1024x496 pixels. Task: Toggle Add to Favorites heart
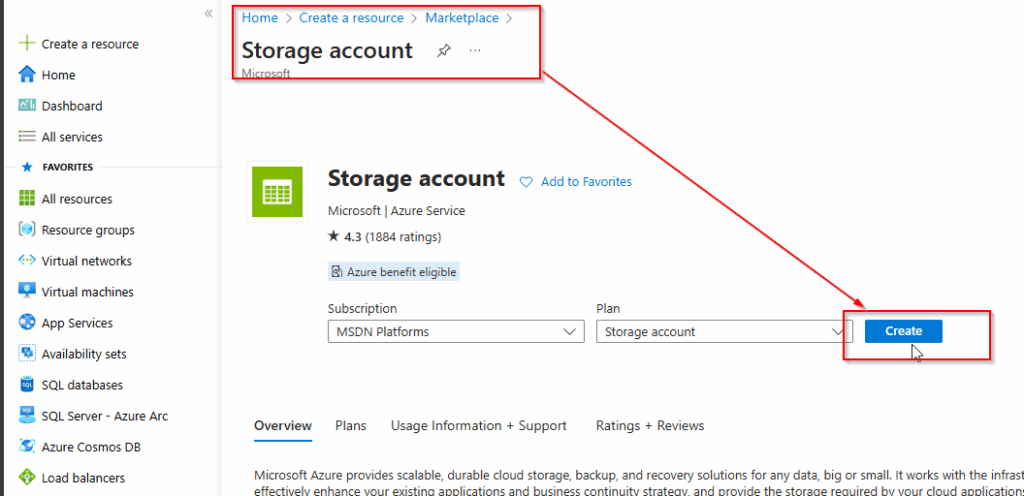pyautogui.click(x=526, y=182)
